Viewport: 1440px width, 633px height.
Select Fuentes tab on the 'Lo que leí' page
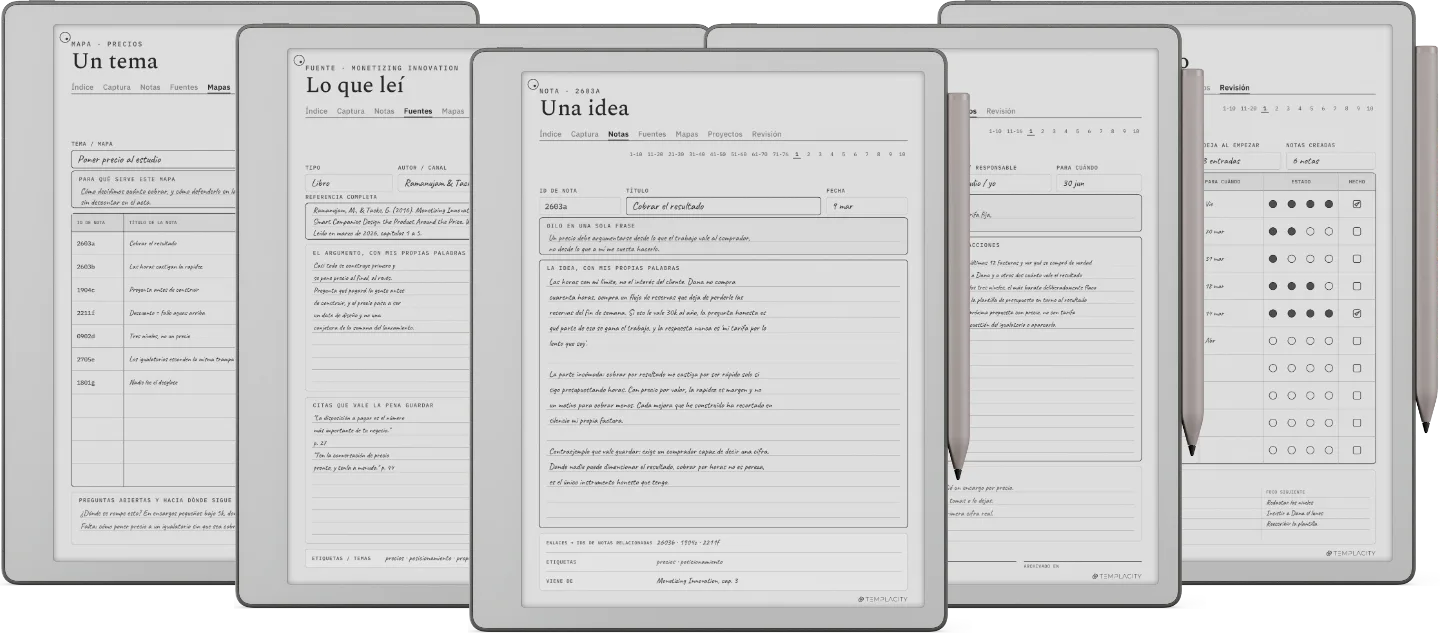tap(418, 111)
